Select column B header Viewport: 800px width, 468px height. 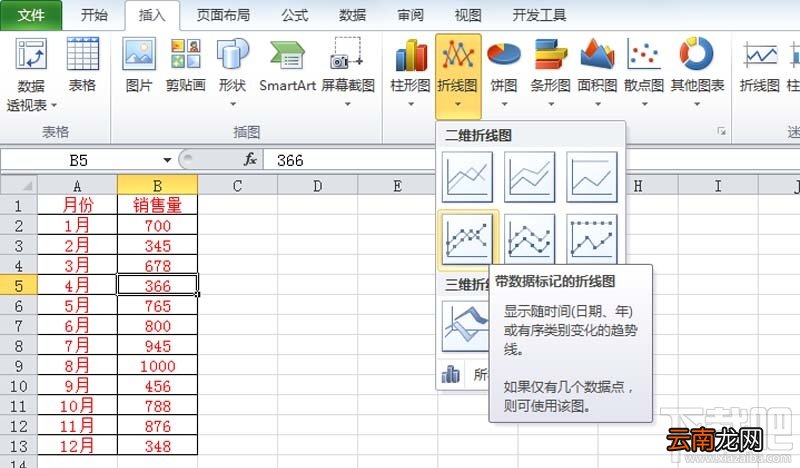158,185
